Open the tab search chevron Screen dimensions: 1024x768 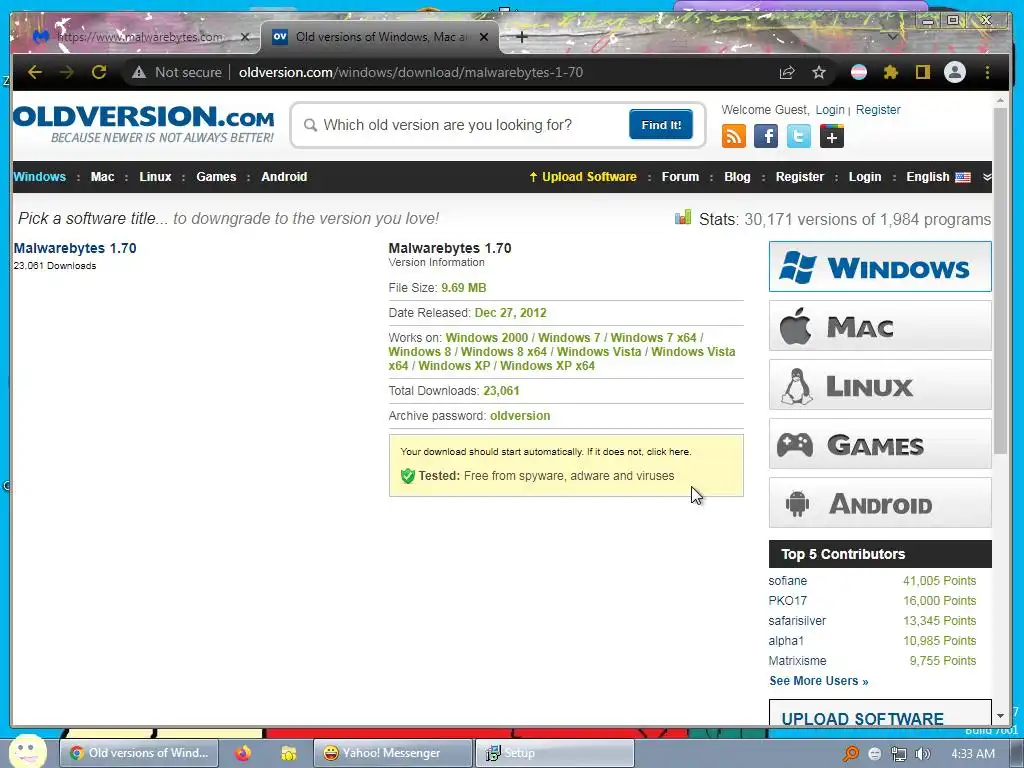click(892, 37)
